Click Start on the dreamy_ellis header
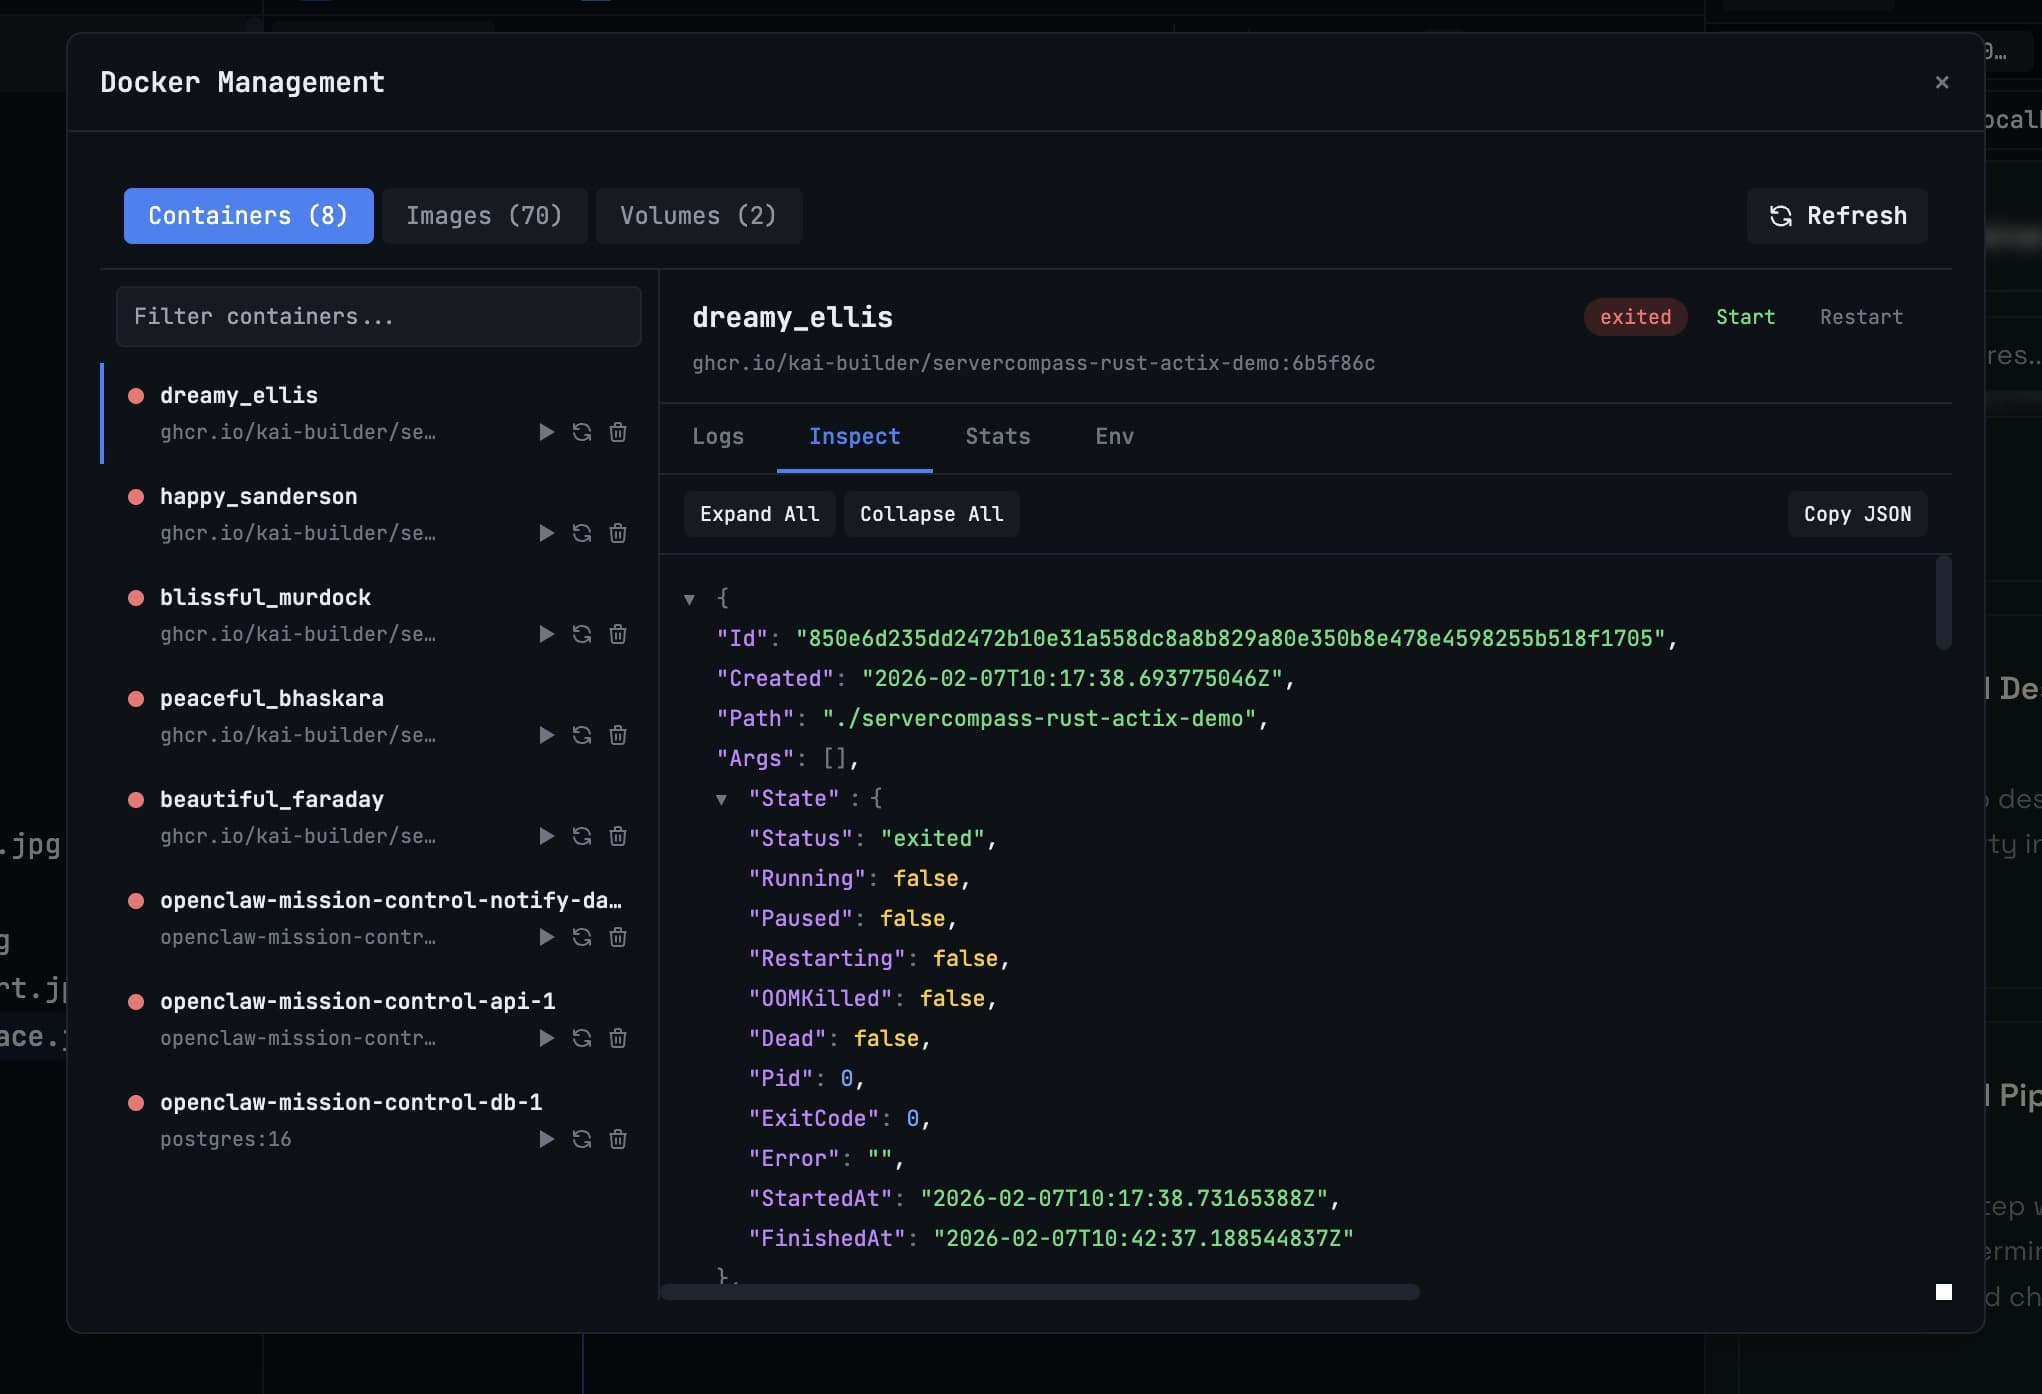2042x1394 pixels. pos(1745,317)
